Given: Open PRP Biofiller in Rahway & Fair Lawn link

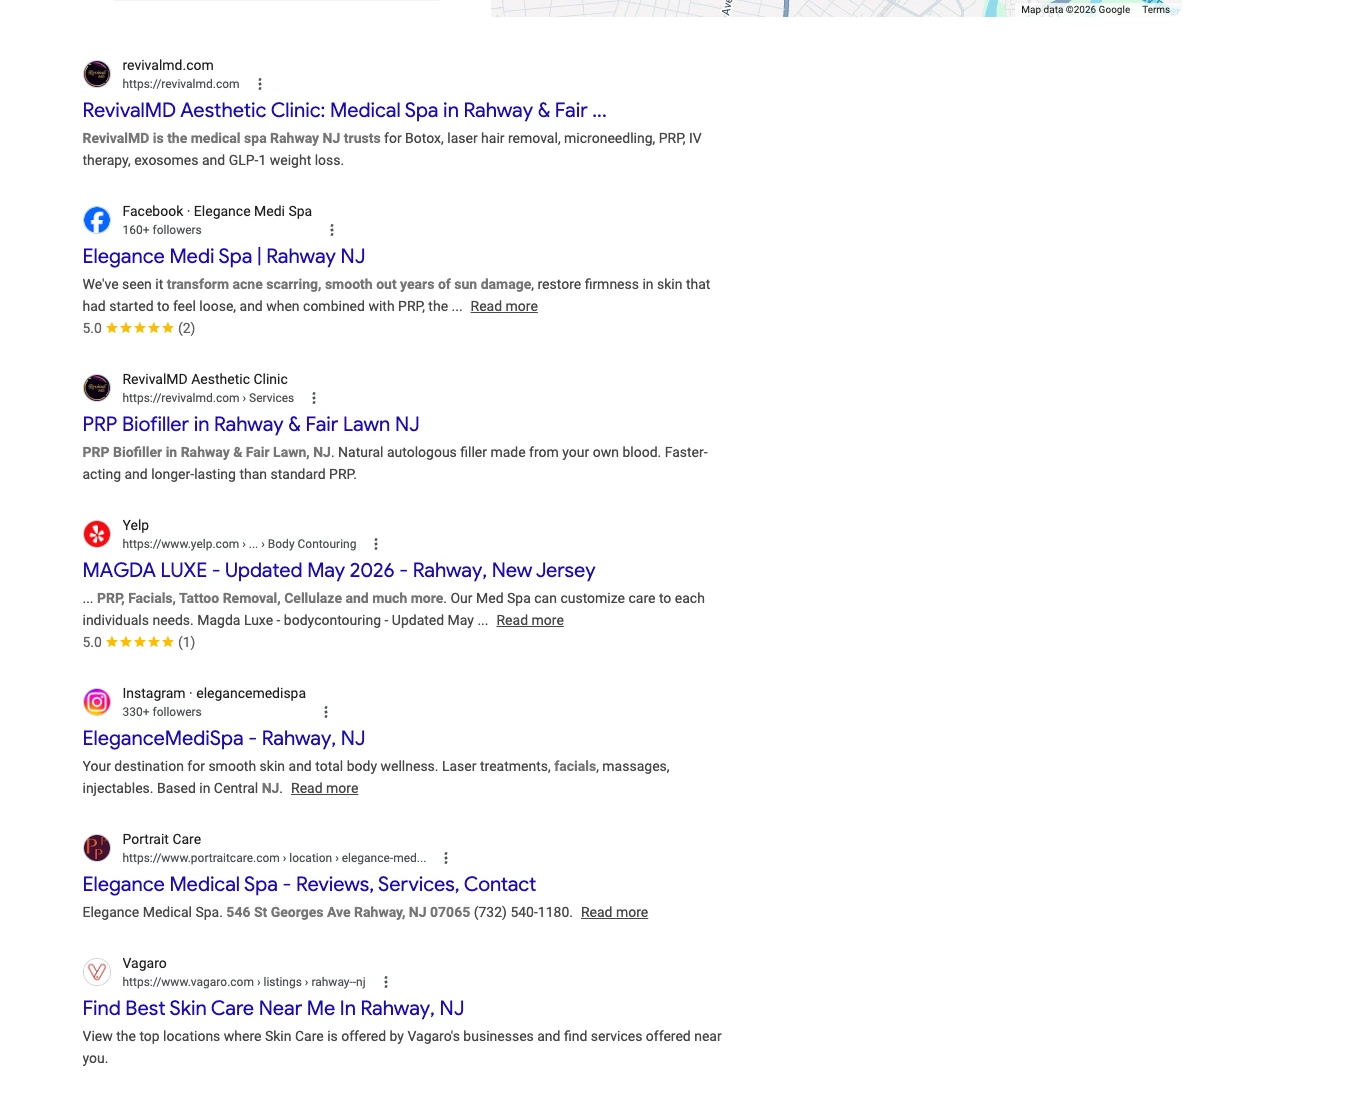Looking at the screenshot, I should 251,424.
